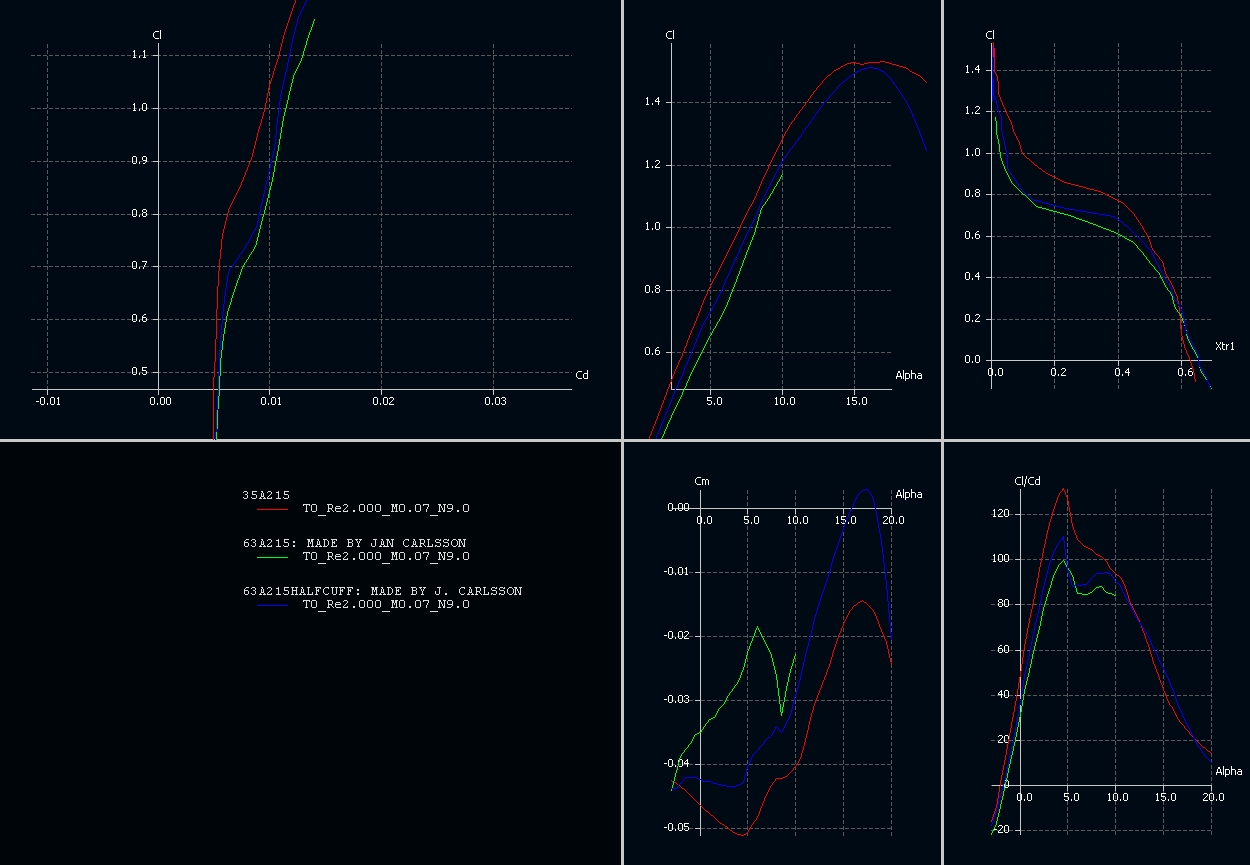This screenshot has height=865, width=1250.
Task: Click the green curve peak in the Cm graph
Action: point(757,627)
